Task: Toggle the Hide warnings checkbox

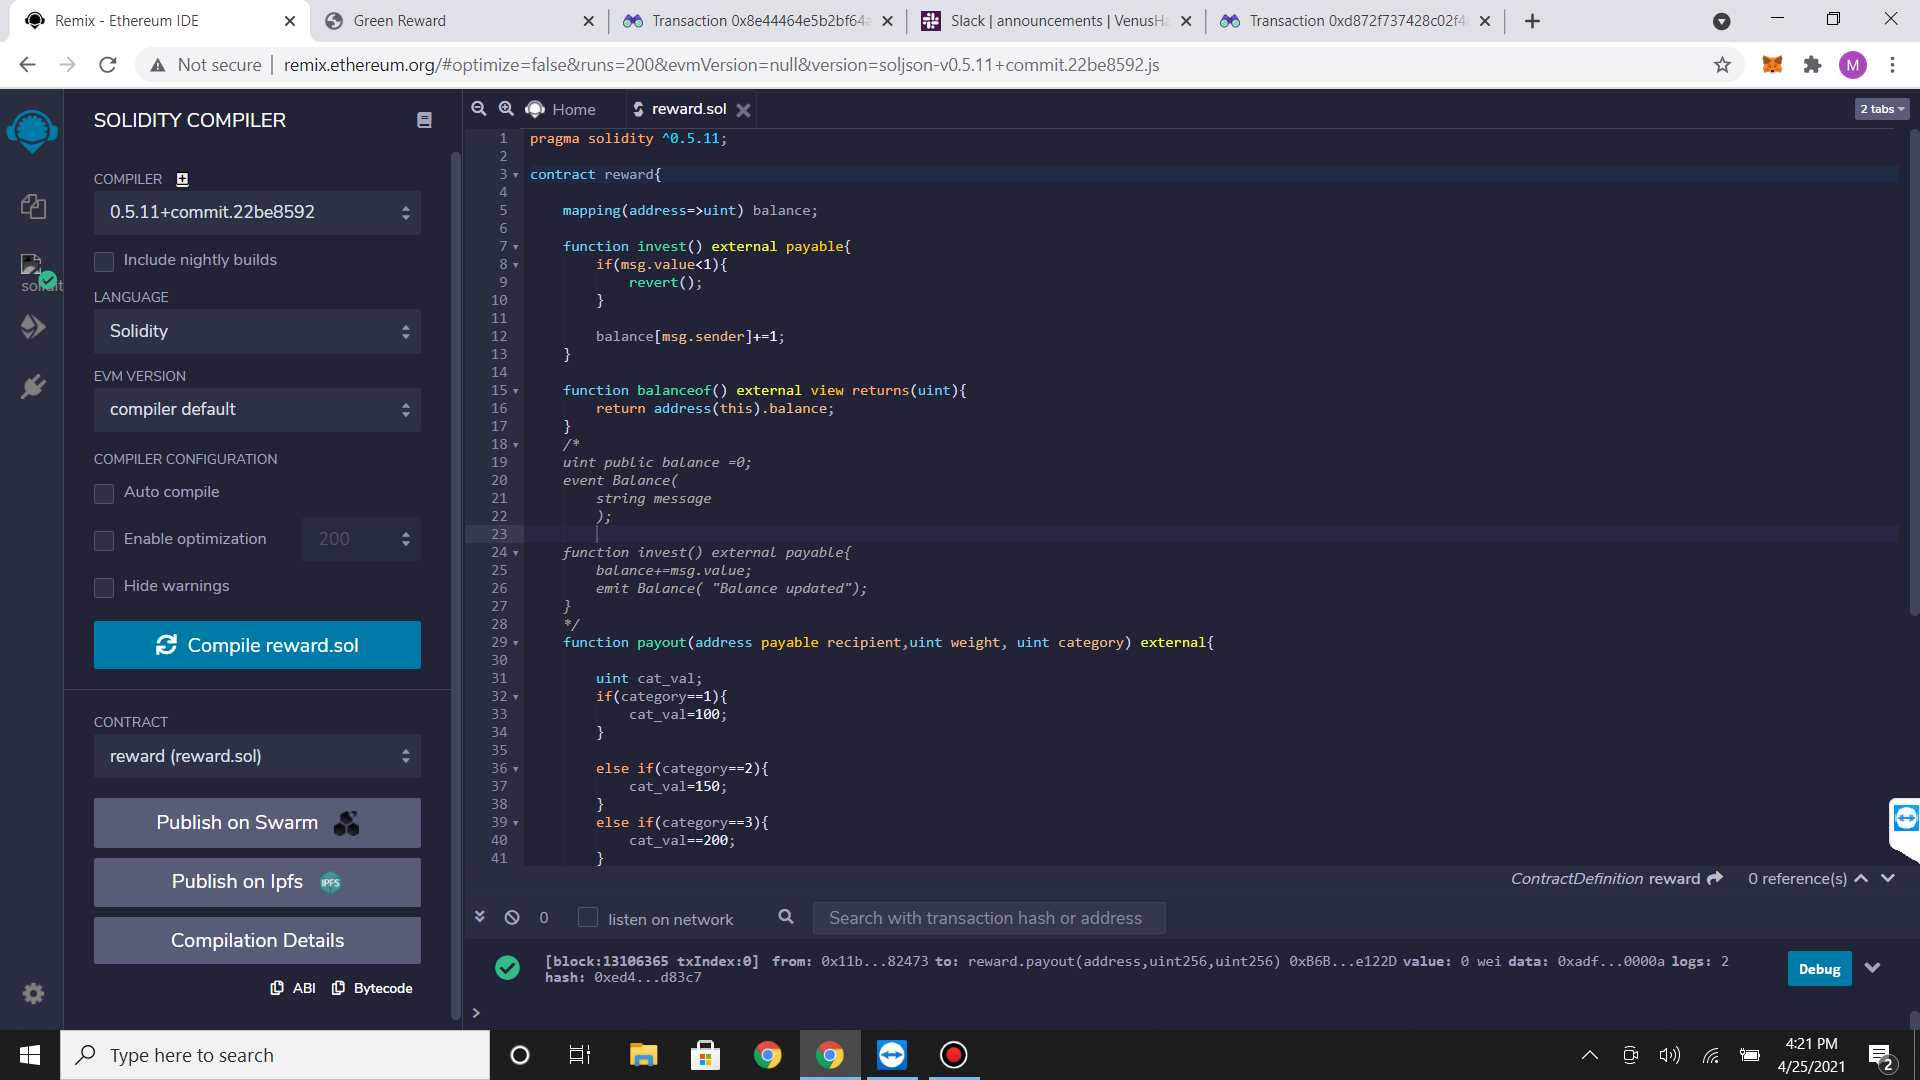Action: pos(104,587)
